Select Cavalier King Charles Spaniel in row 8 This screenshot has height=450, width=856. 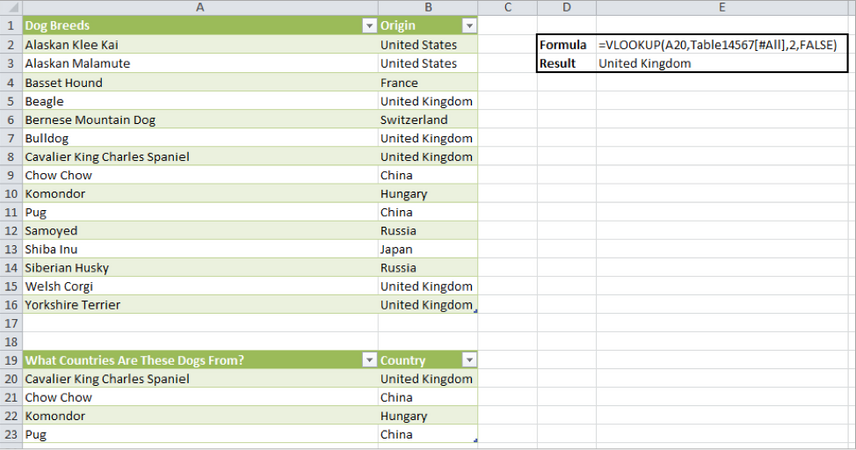tap(200, 157)
